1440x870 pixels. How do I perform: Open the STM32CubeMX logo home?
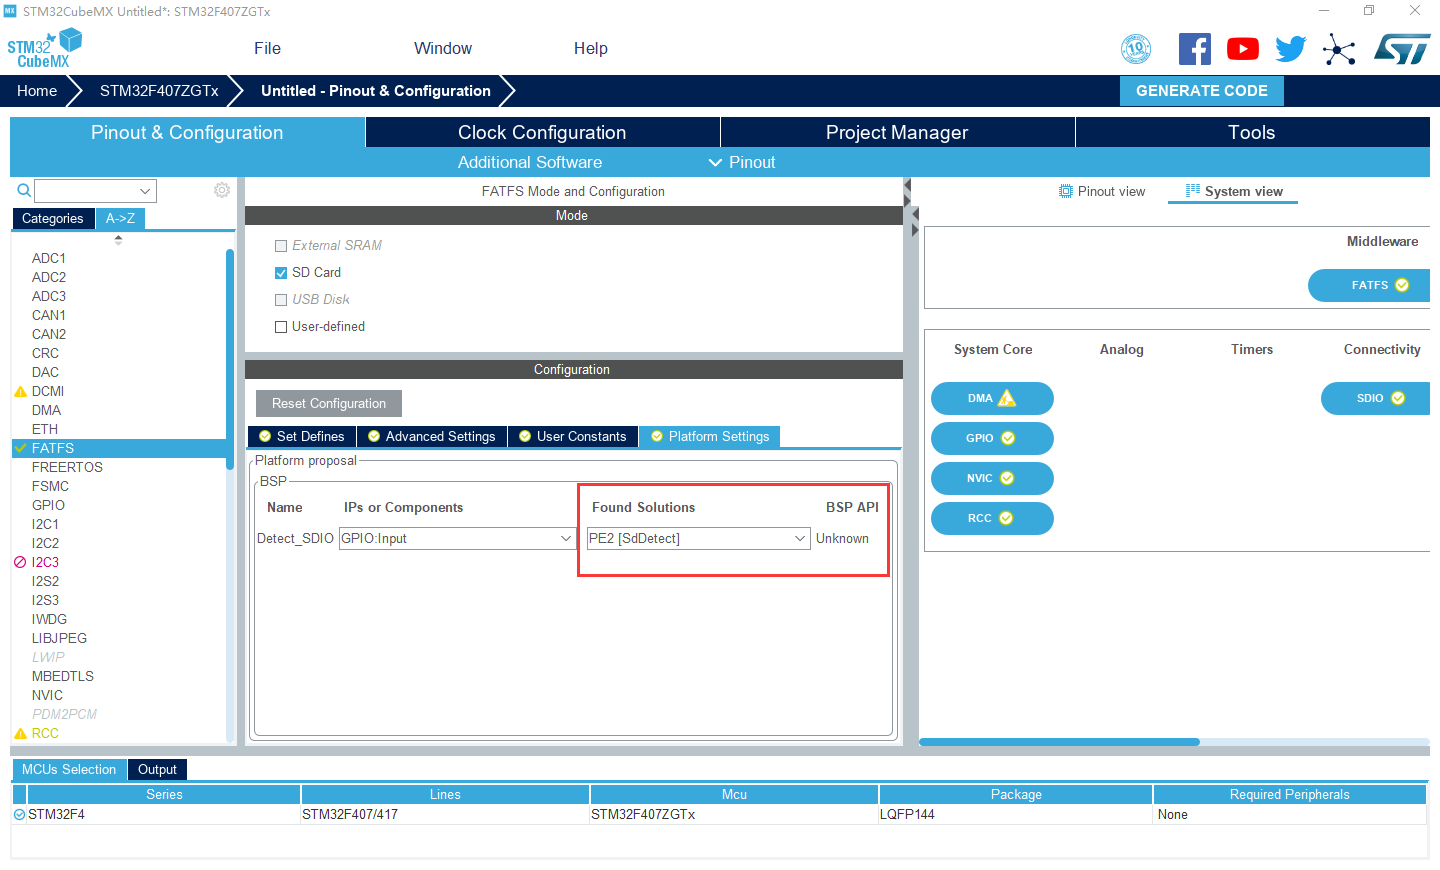point(44,48)
